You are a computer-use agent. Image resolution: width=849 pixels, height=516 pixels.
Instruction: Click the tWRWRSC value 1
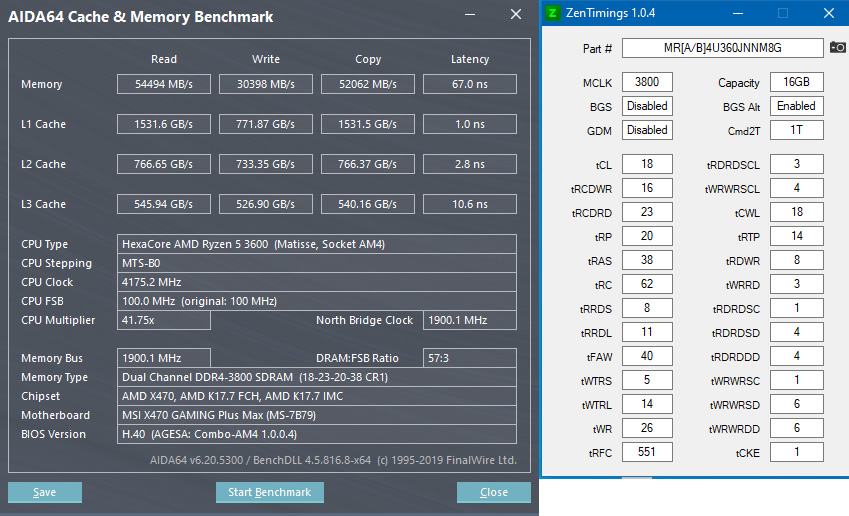tap(796, 380)
